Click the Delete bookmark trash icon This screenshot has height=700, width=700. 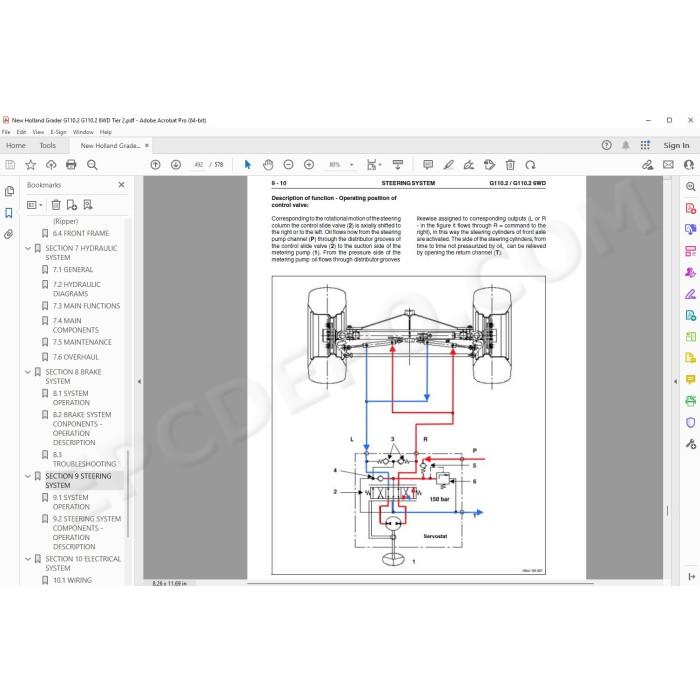point(56,205)
